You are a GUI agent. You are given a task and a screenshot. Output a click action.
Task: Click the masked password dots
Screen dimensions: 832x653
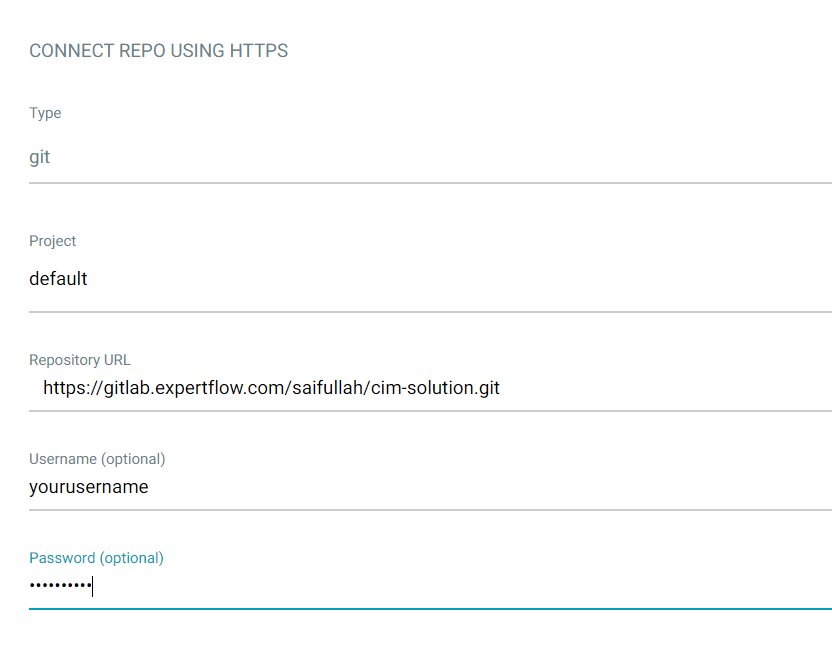[x=60, y=586]
